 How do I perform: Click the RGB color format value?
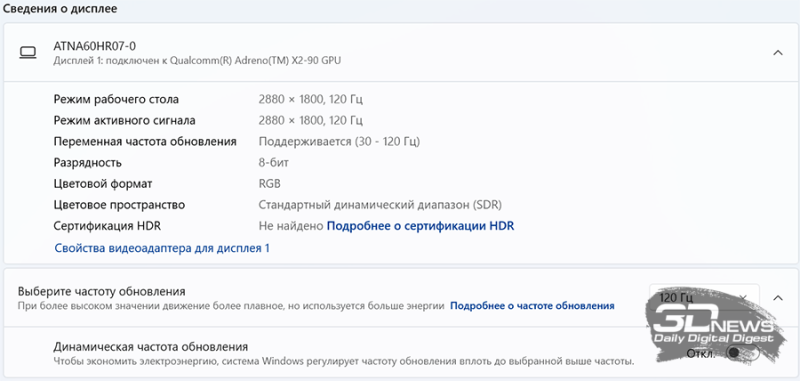point(269,184)
